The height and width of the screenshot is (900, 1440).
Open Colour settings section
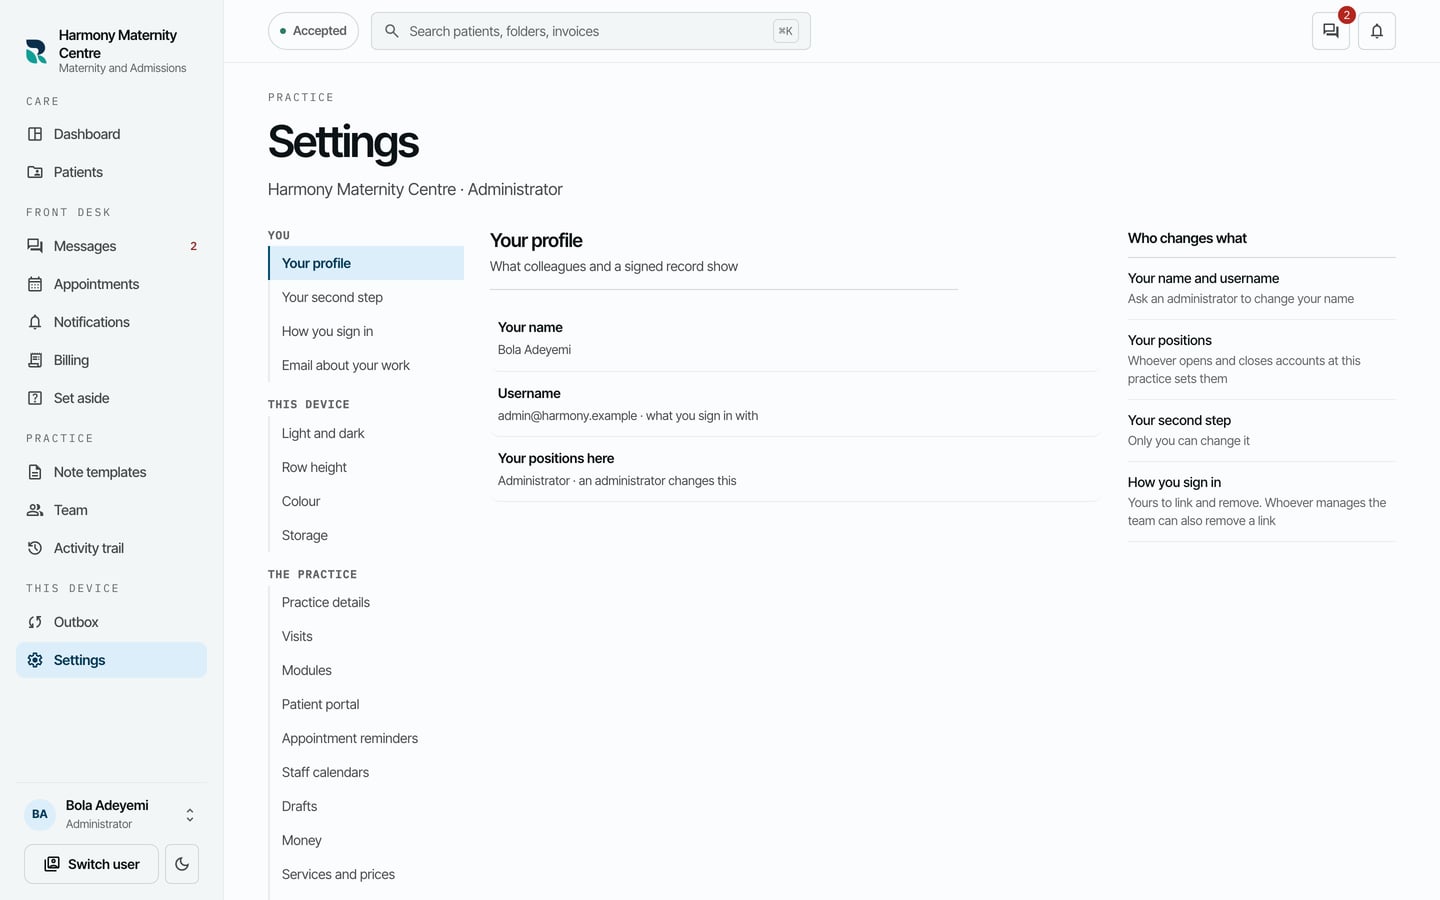tap(366, 501)
